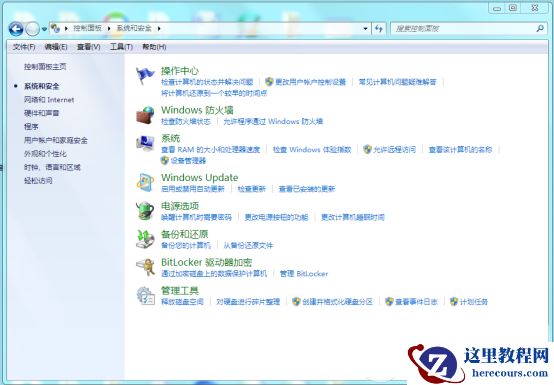
Task: Expand the arrow after 控制面板 in breadcrumb
Action: pos(109,28)
